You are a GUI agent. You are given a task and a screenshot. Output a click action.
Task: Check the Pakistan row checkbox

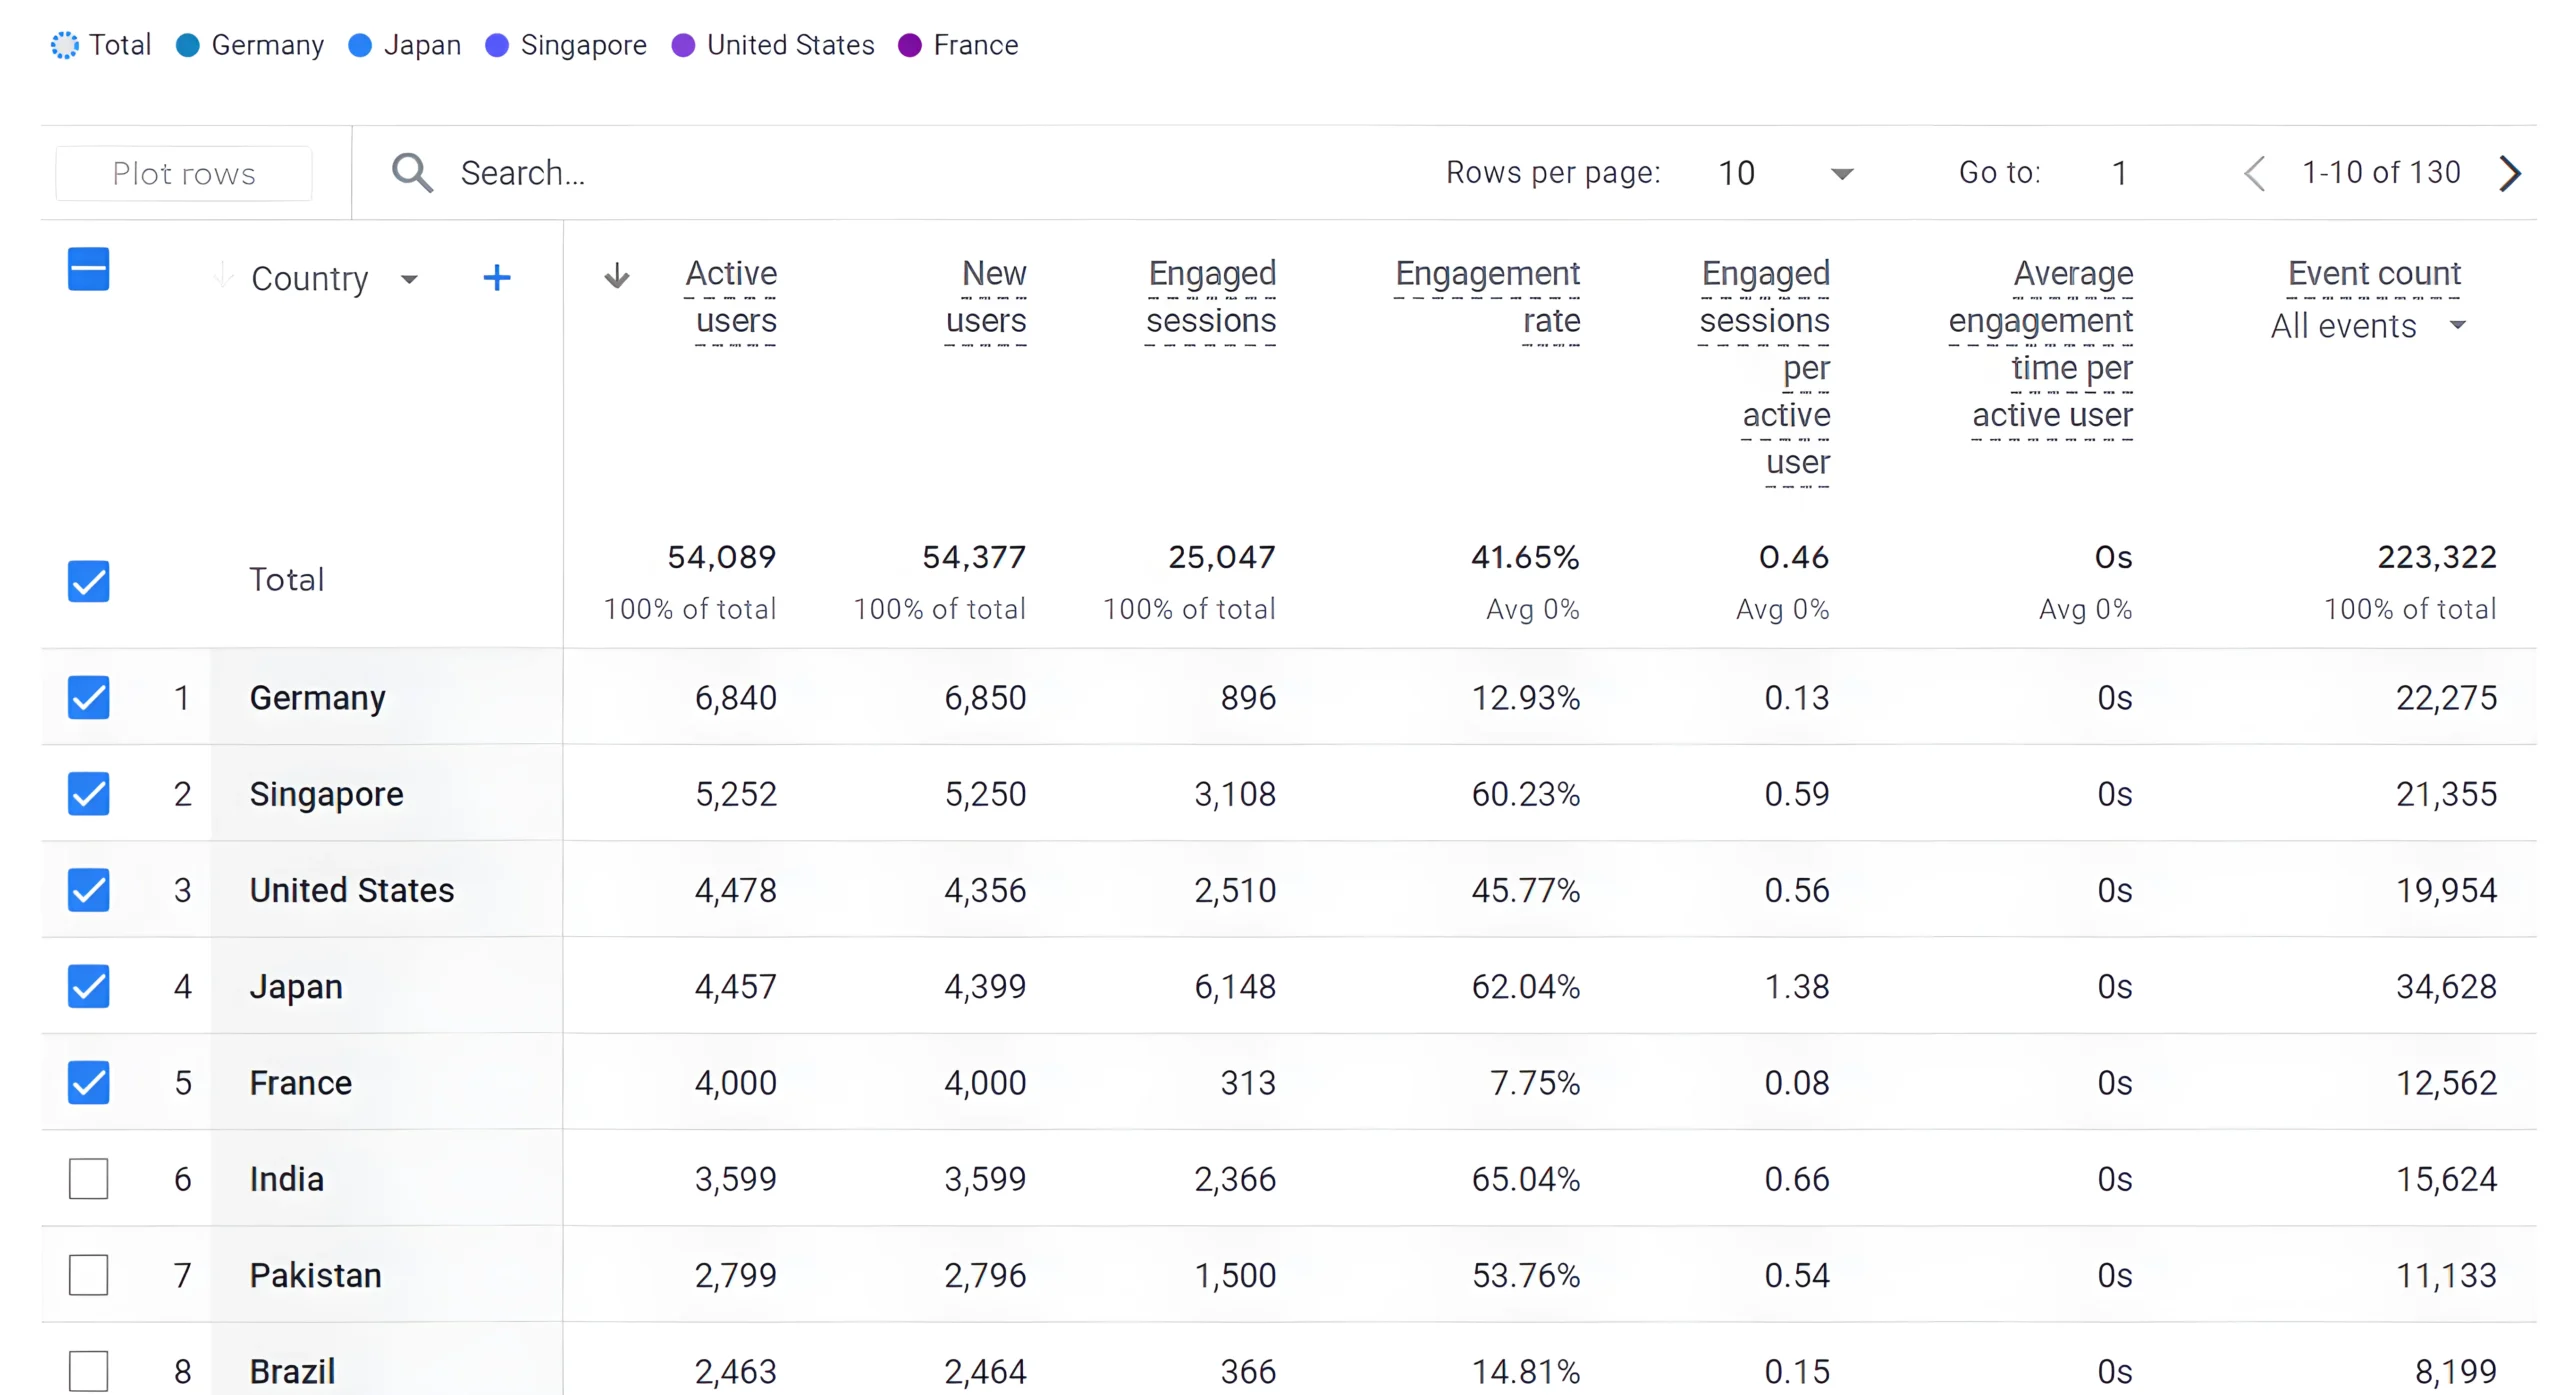88,1275
